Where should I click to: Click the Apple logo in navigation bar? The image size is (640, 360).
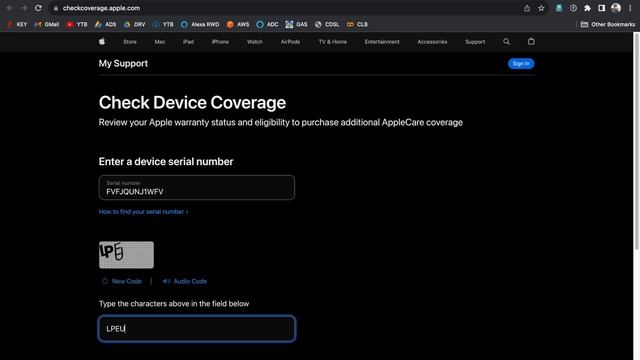(102, 41)
